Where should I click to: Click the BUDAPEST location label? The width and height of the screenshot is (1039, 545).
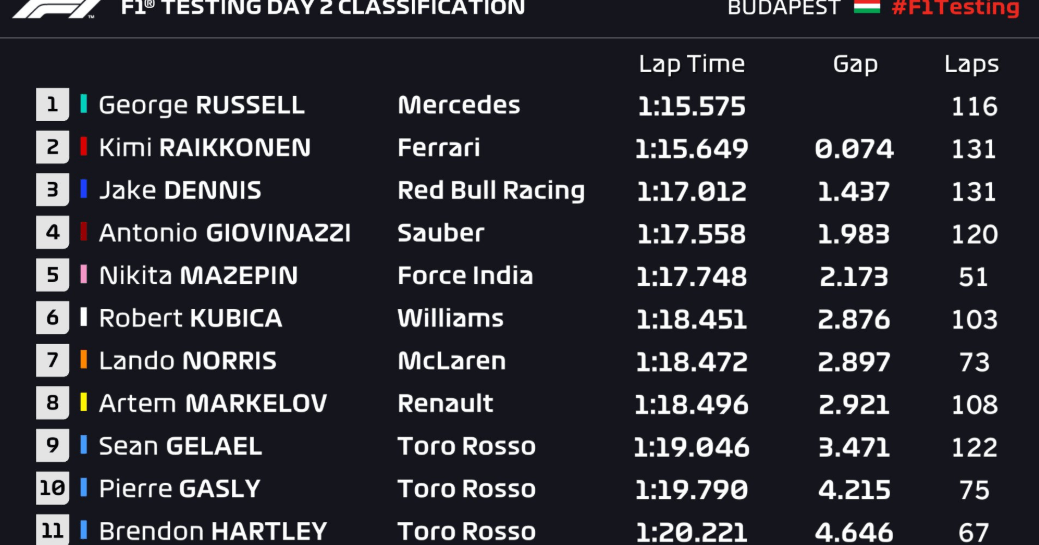point(785,8)
